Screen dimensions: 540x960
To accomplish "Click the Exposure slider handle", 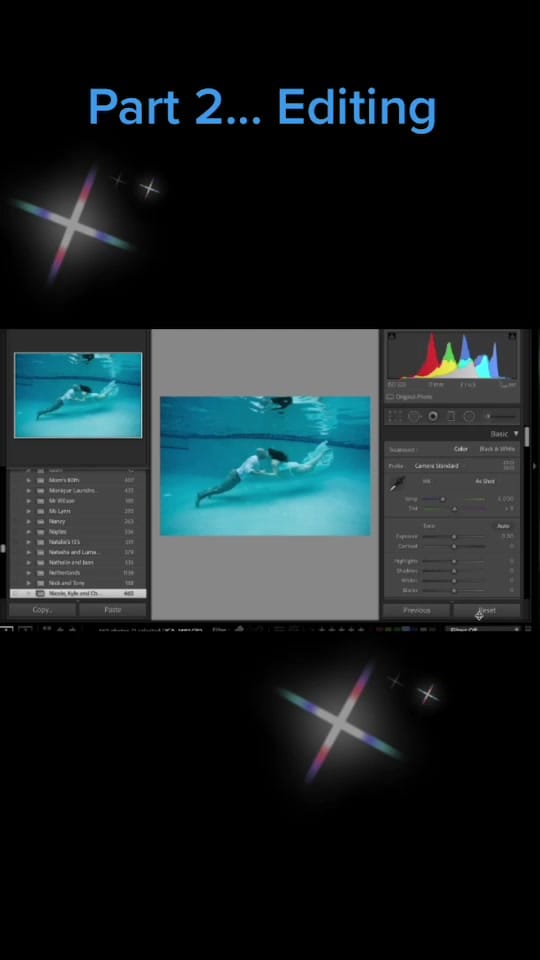I will (x=454, y=536).
